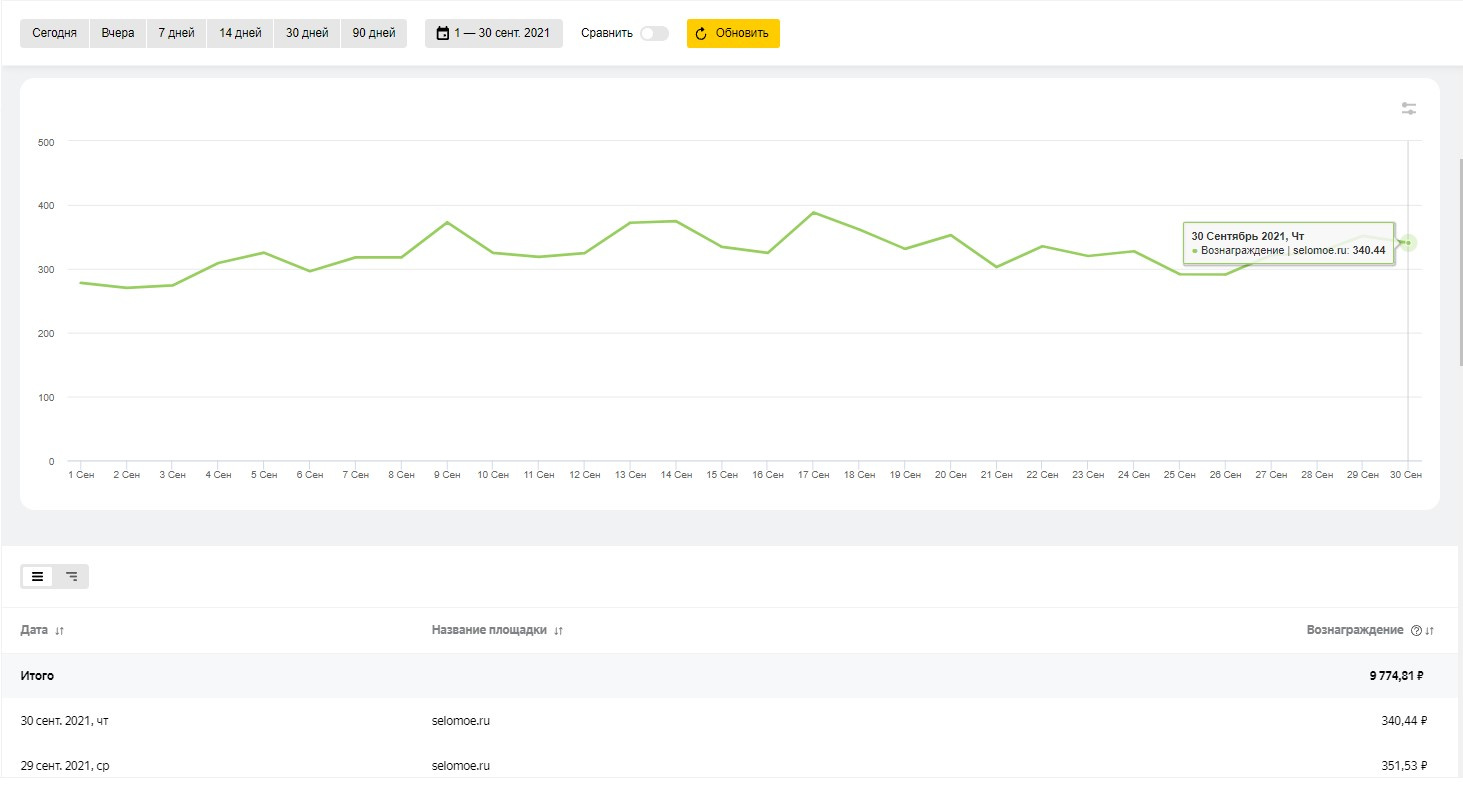Open the 1 — 30 сент. 2021 date picker
The height and width of the screenshot is (785, 1463).
click(493, 33)
